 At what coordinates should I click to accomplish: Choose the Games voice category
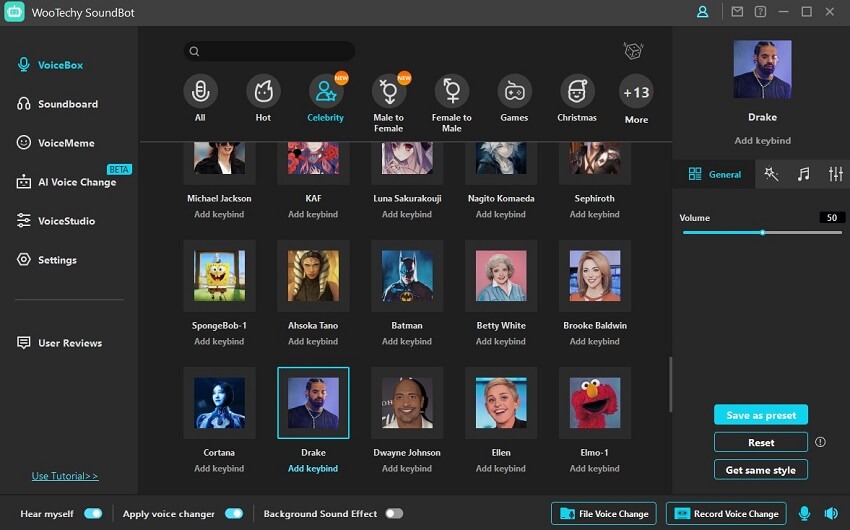(514, 92)
